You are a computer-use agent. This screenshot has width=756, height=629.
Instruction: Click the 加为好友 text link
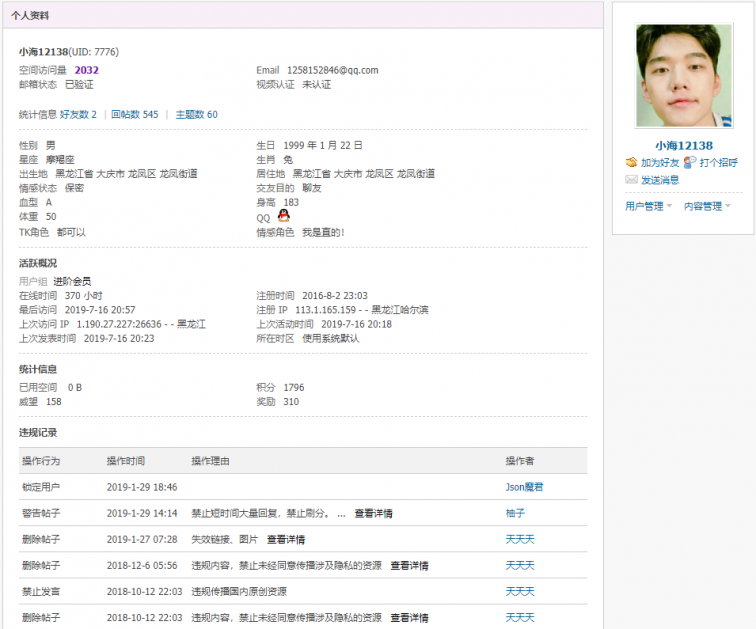click(x=660, y=162)
